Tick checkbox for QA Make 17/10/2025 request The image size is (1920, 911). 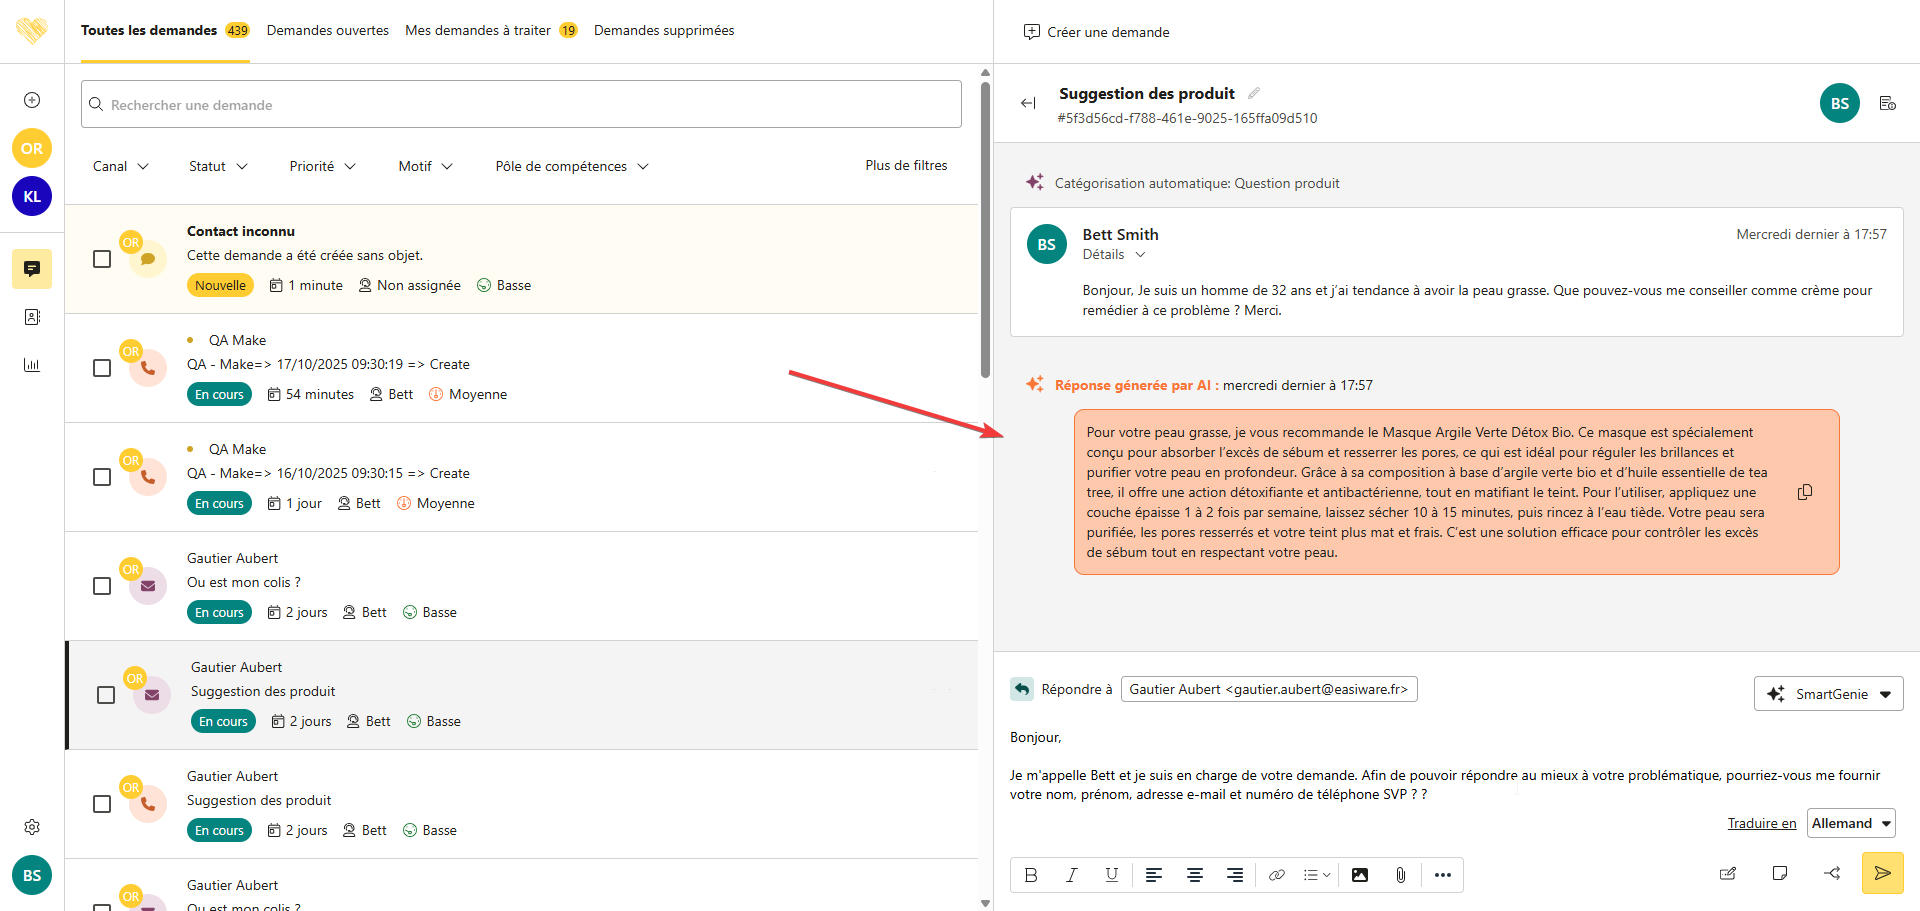coord(102,368)
